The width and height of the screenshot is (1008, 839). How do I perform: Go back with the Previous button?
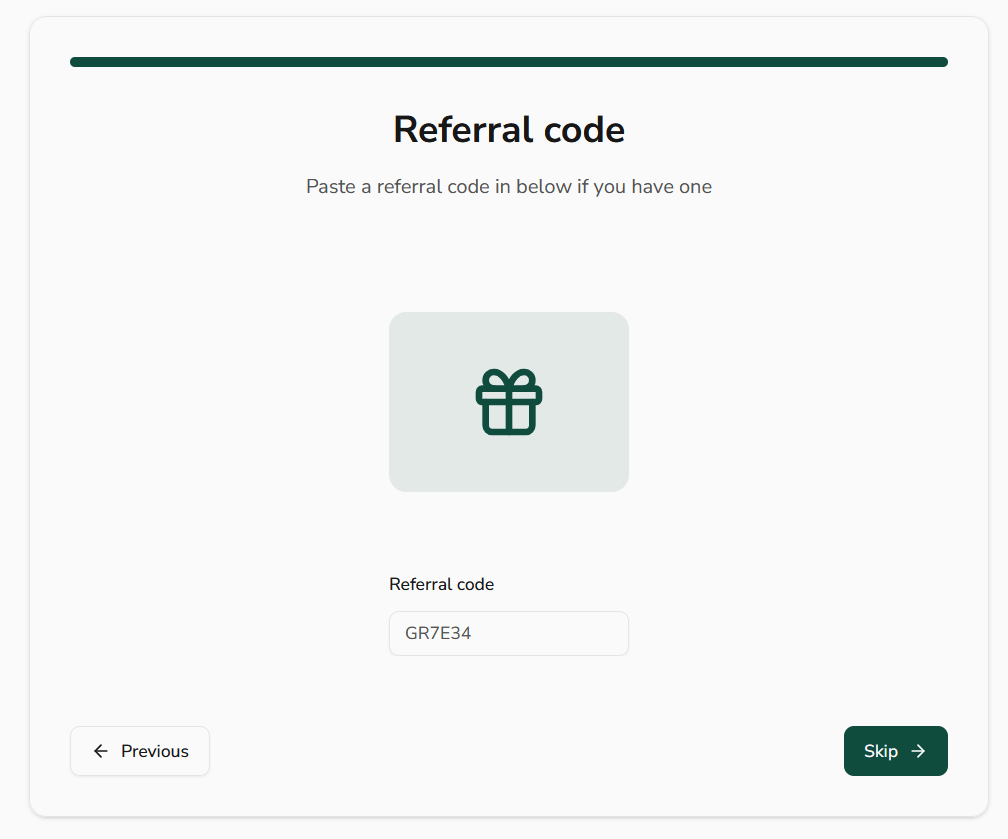pos(140,751)
